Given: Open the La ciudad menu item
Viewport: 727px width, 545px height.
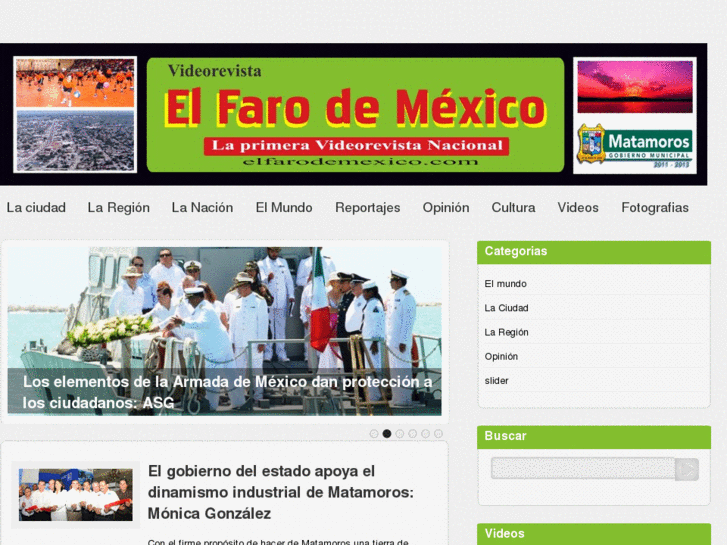Looking at the screenshot, I should [36, 208].
